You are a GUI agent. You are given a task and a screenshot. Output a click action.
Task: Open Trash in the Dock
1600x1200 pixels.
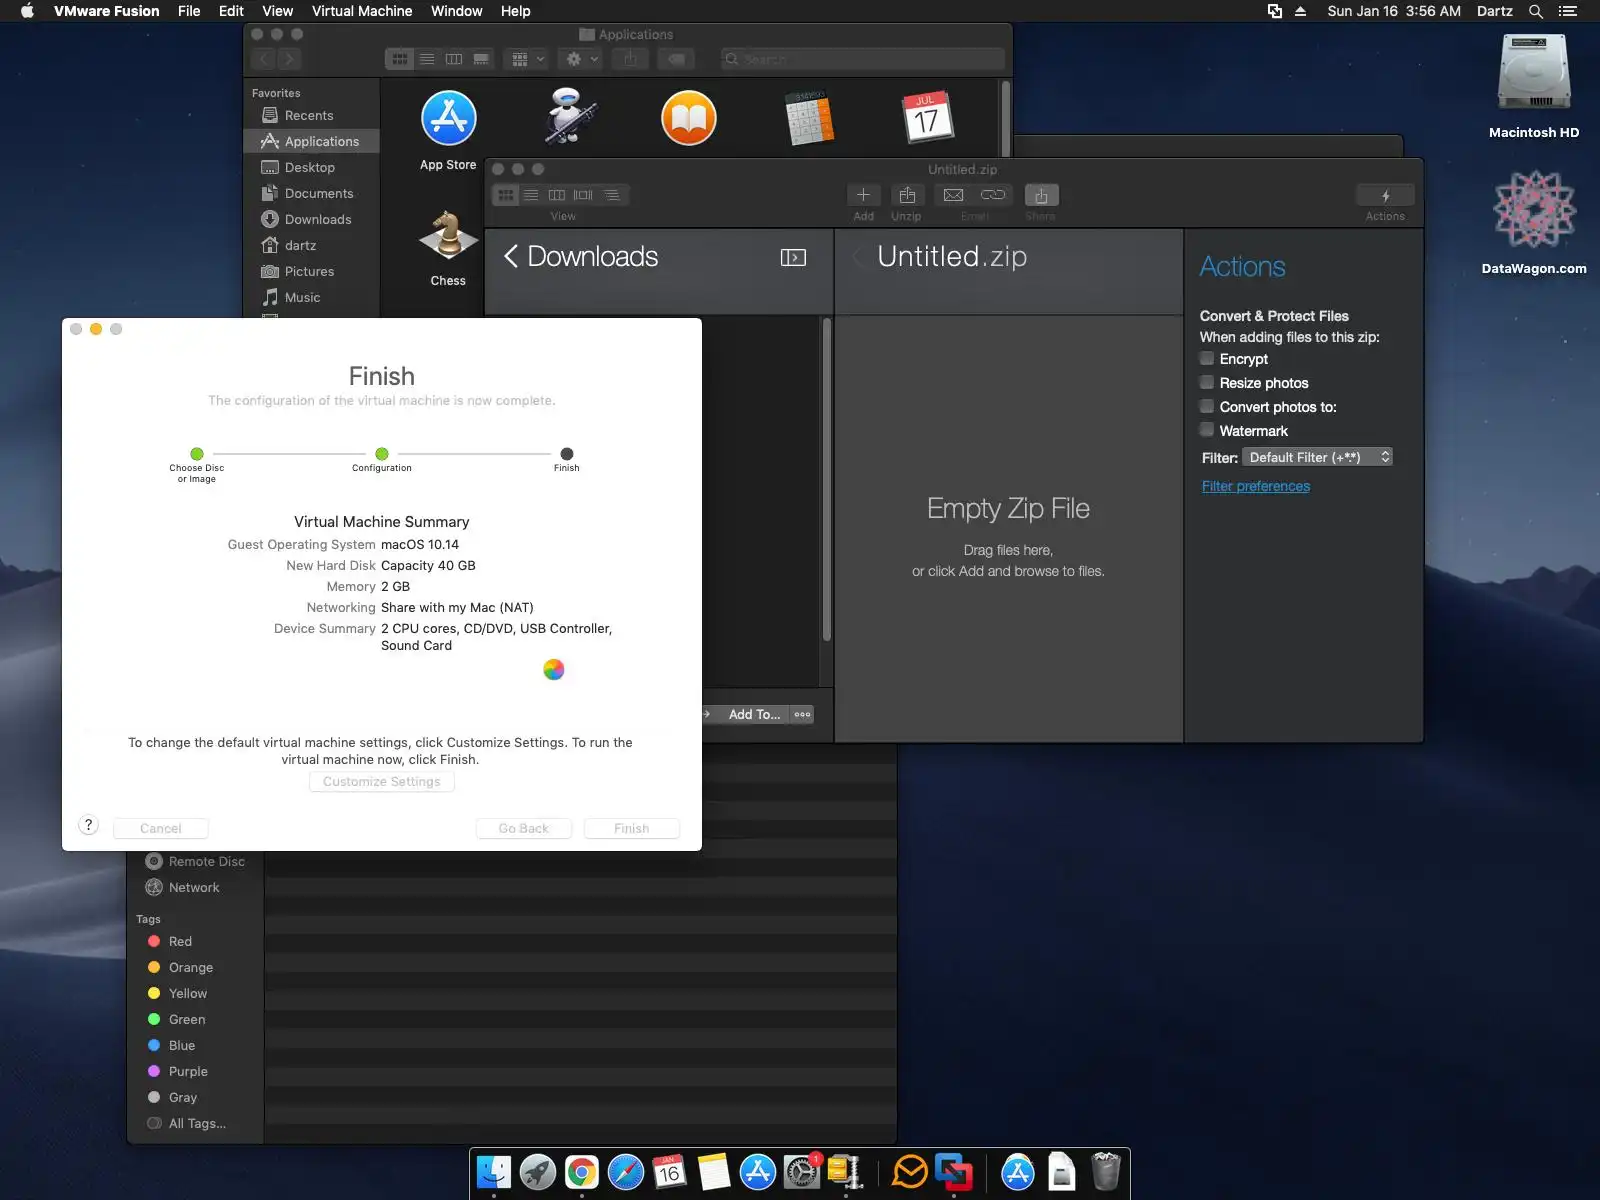pyautogui.click(x=1105, y=1172)
